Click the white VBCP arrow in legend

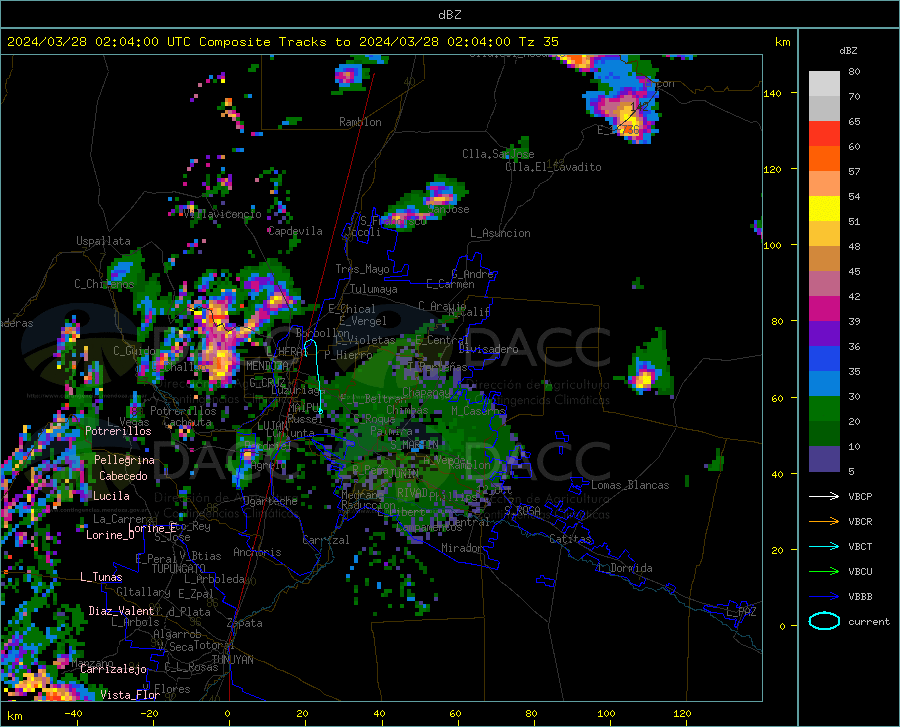[x=824, y=496]
